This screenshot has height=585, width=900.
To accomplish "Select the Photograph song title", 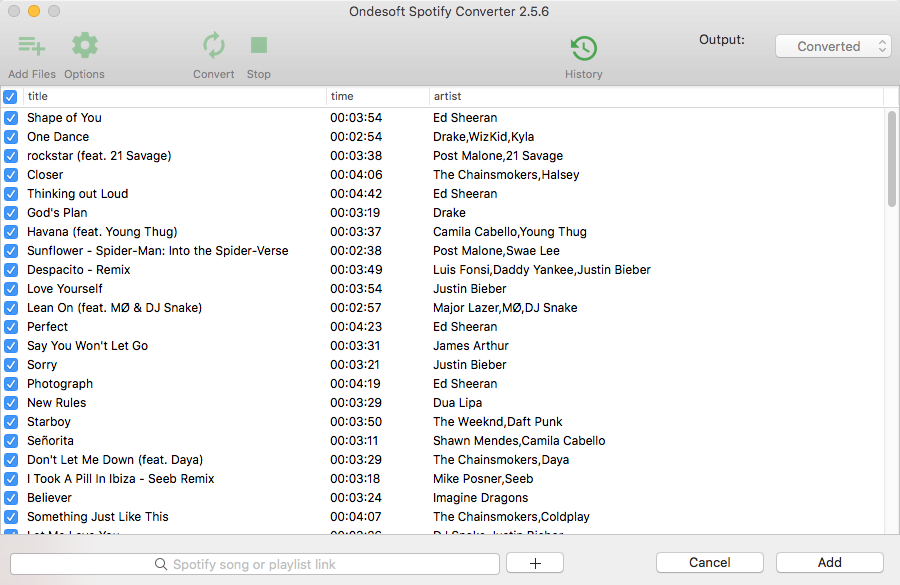I will click(60, 384).
